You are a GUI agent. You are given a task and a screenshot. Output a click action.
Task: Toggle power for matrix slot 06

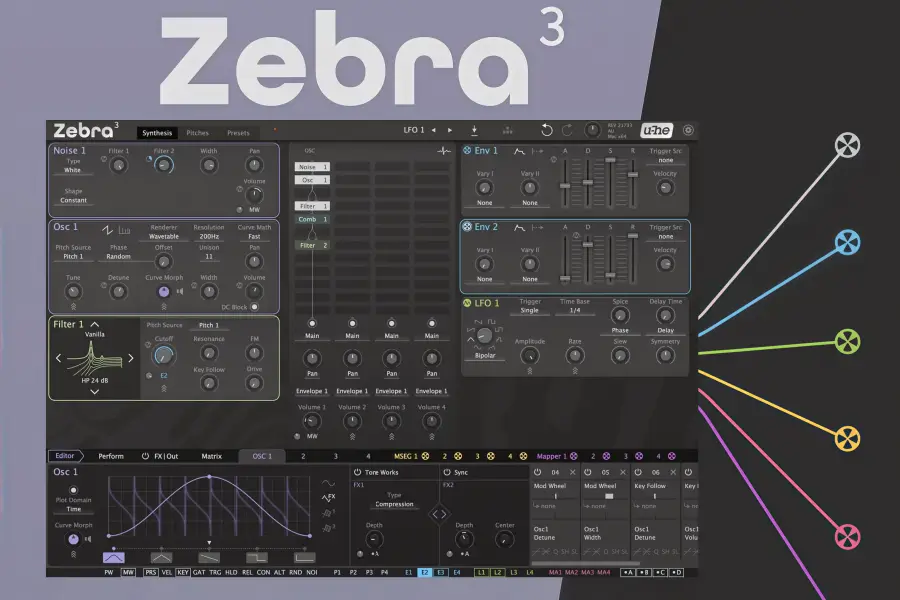(x=638, y=472)
